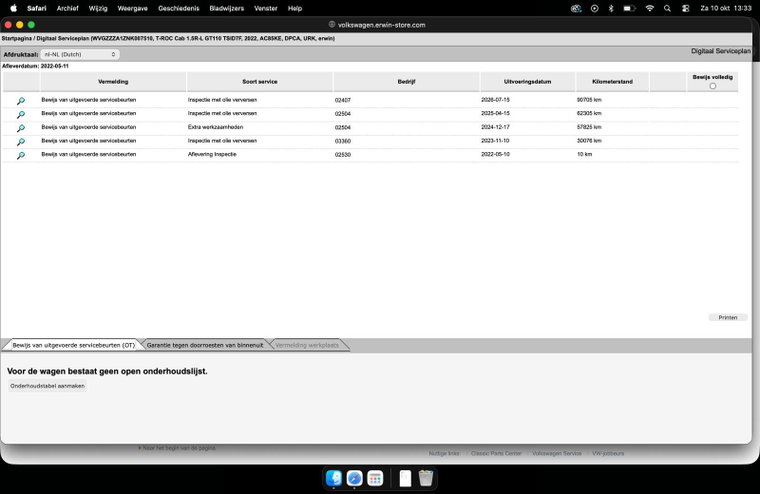Viewport: 760px width, 494px height.
Task: View the Extra werkzaamheden entry via magnifier
Action: pos(21,128)
